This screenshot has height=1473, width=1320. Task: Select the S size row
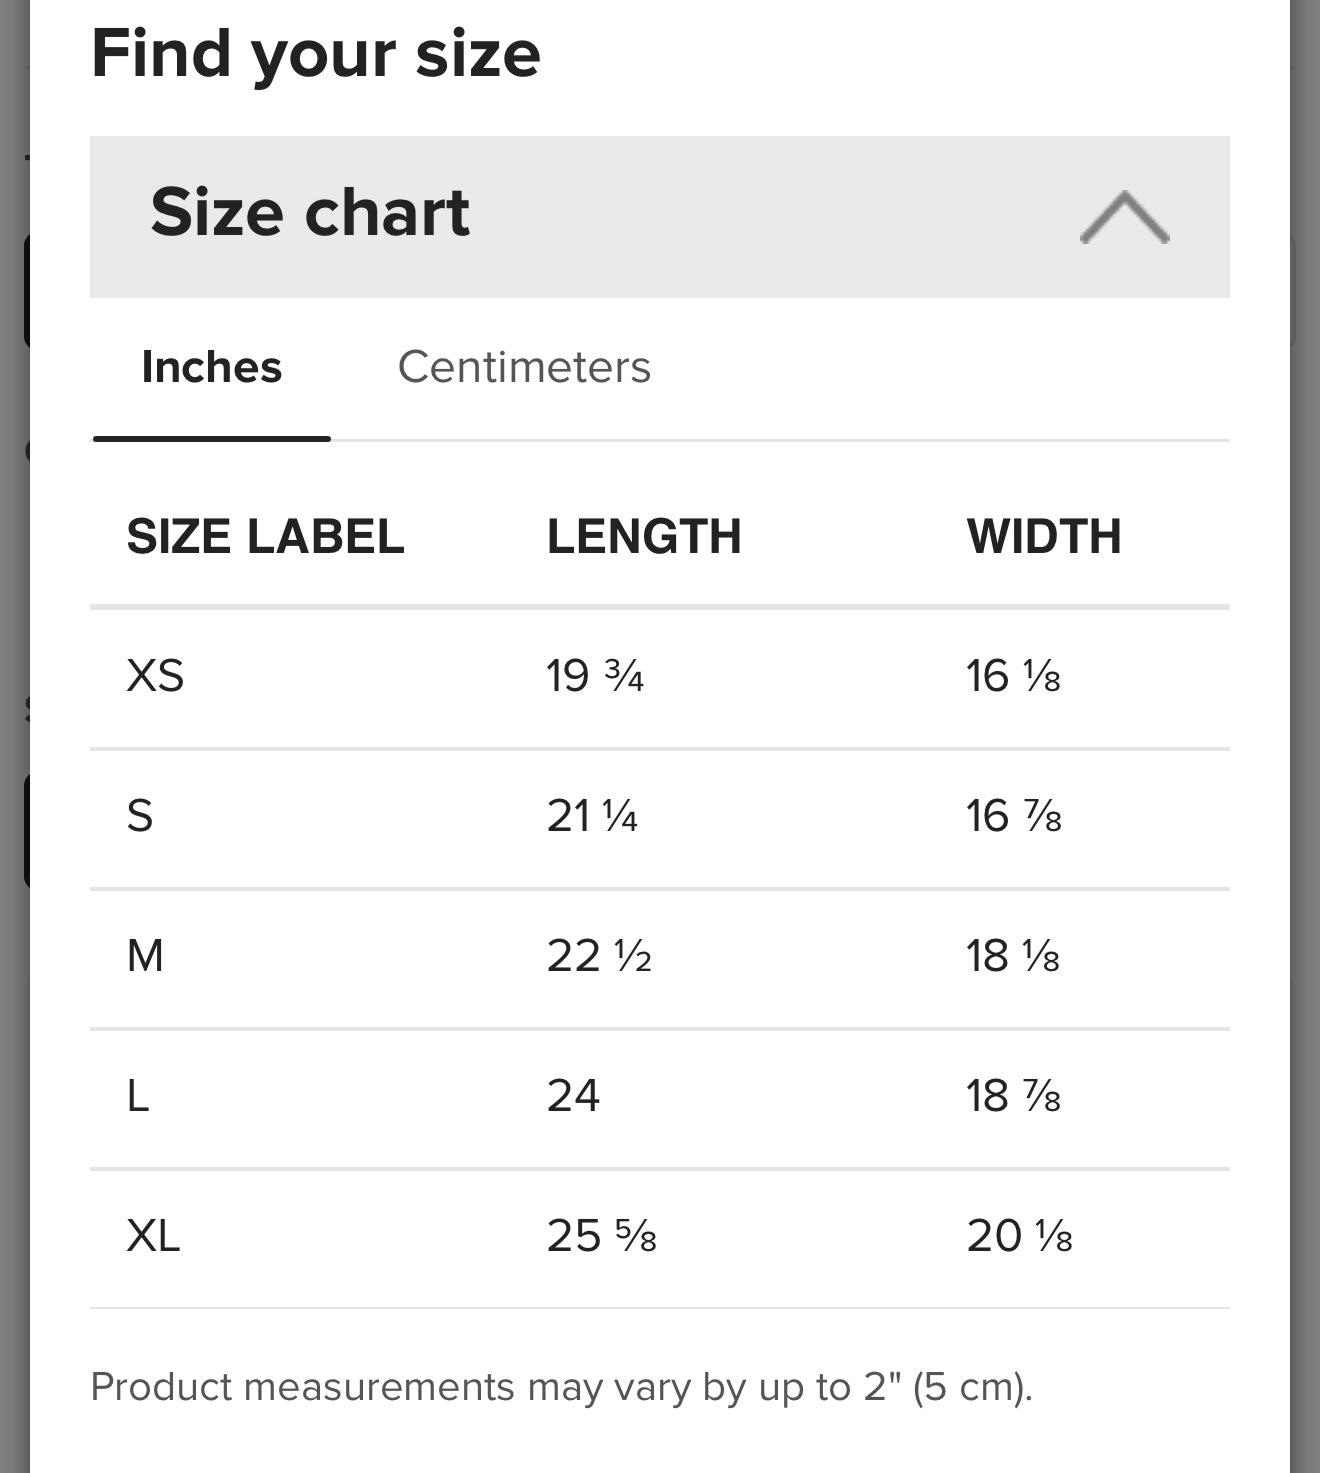pyautogui.click(x=660, y=818)
